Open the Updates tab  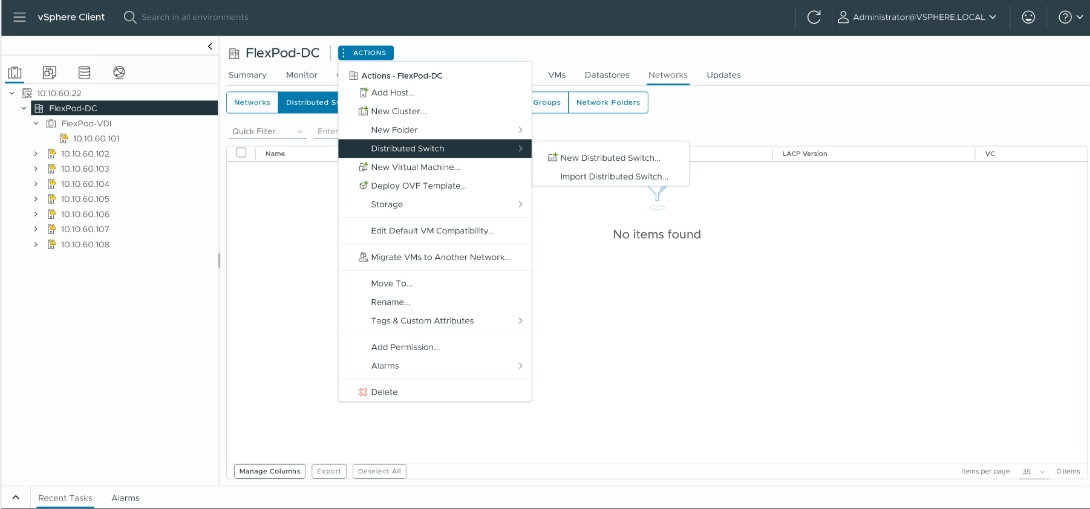724,75
